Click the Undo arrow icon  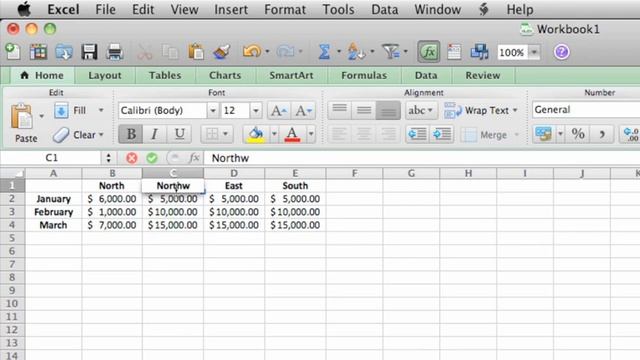252,52
